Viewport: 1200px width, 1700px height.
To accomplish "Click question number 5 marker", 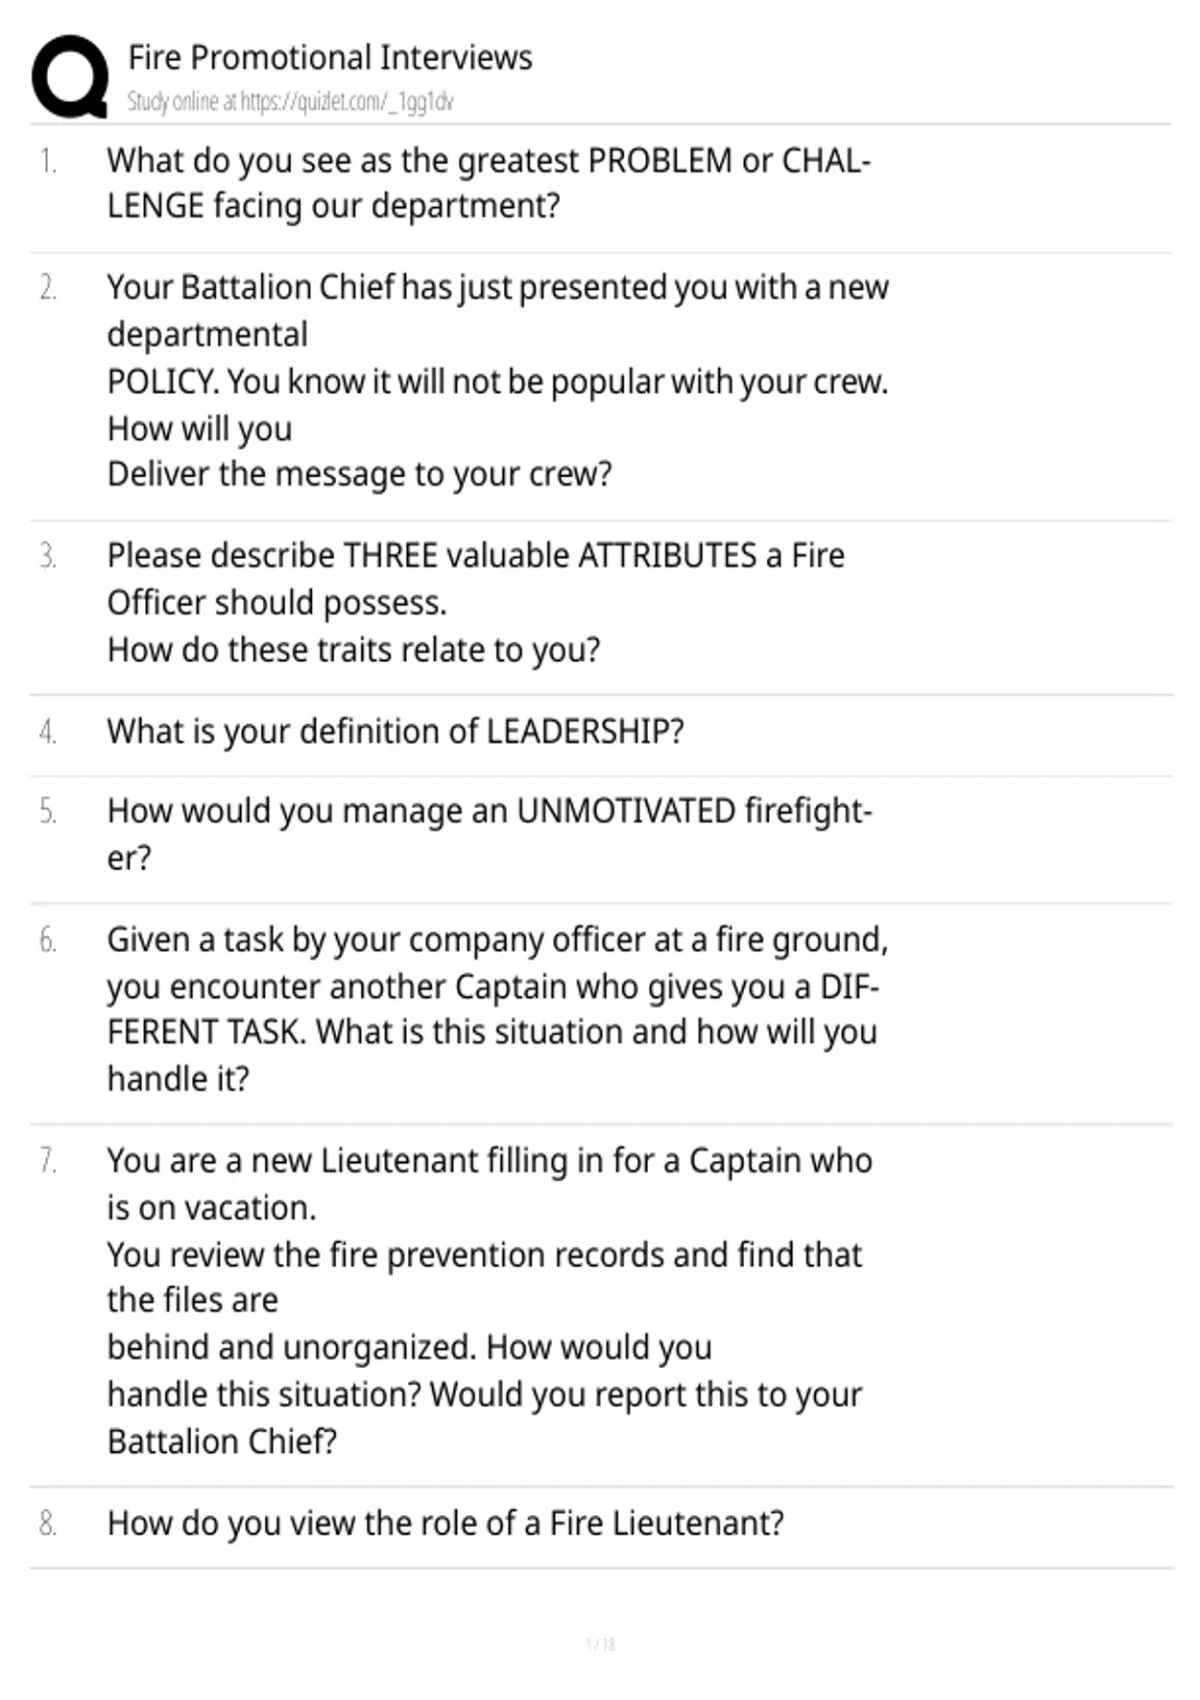I will pyautogui.click(x=47, y=811).
